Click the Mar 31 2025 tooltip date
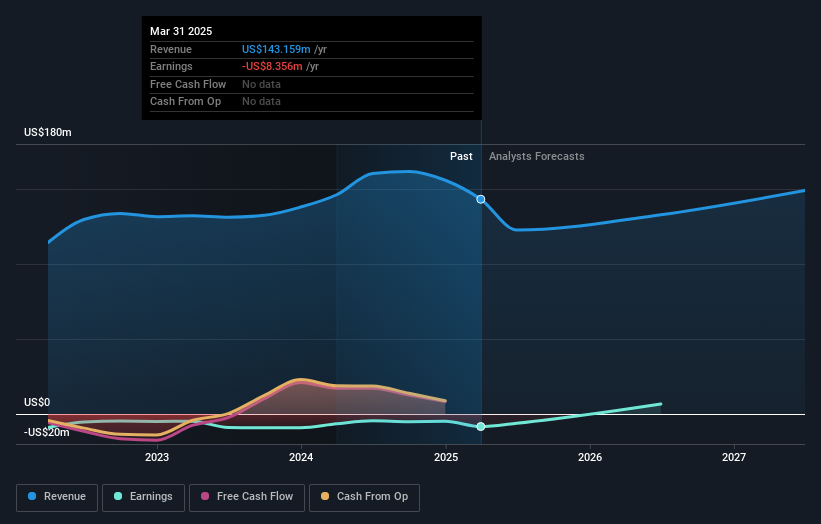 point(181,31)
